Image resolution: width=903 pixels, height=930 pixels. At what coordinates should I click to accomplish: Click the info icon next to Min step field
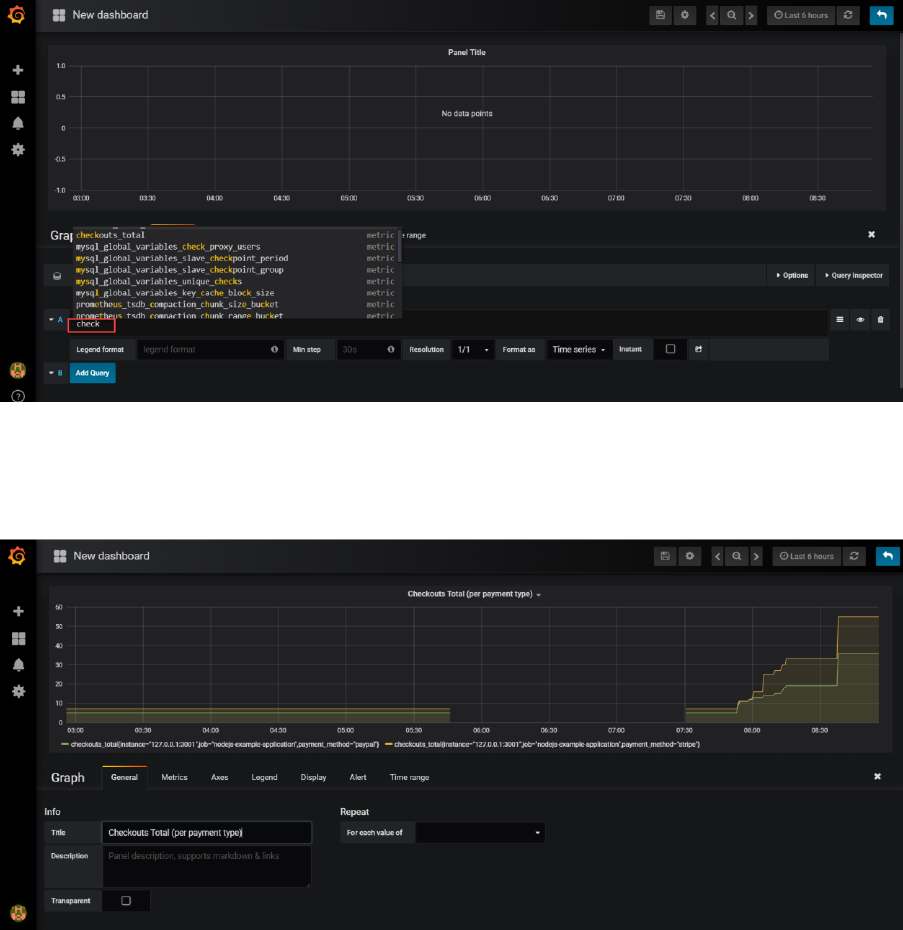[x=390, y=349]
